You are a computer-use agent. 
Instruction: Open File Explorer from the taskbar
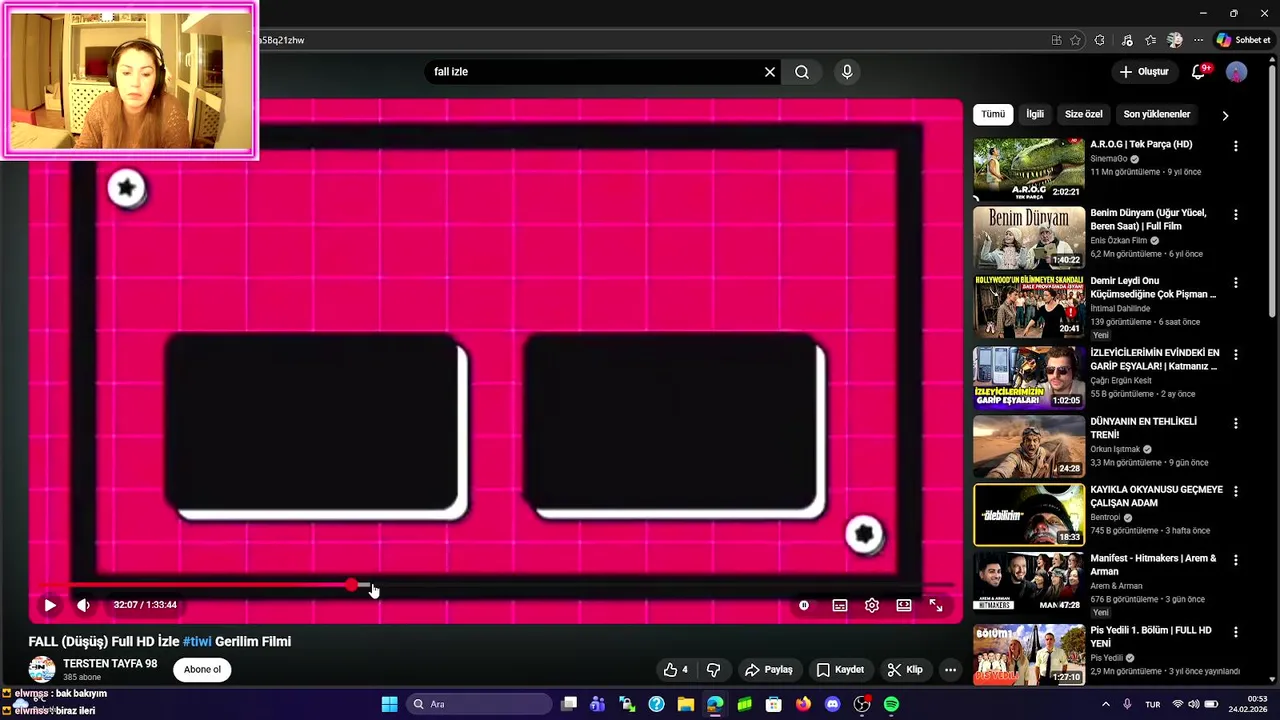[x=686, y=704]
